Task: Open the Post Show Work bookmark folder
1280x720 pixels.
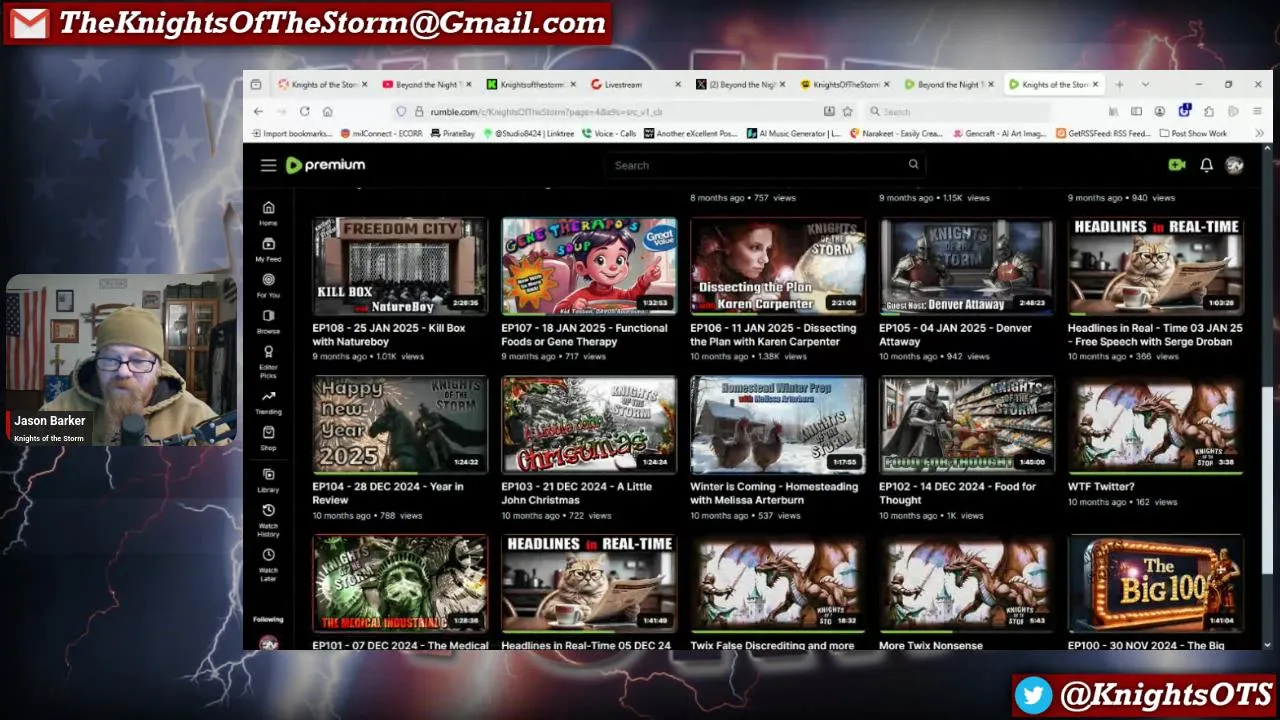Action: click(x=1193, y=133)
